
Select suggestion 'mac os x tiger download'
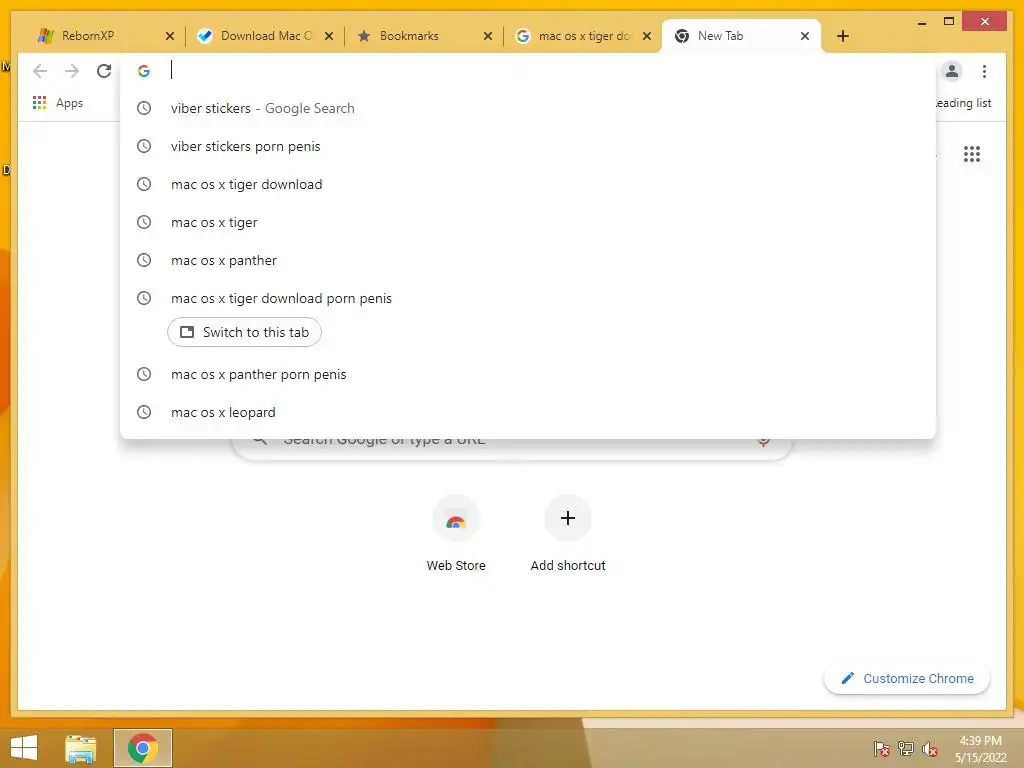click(528, 184)
